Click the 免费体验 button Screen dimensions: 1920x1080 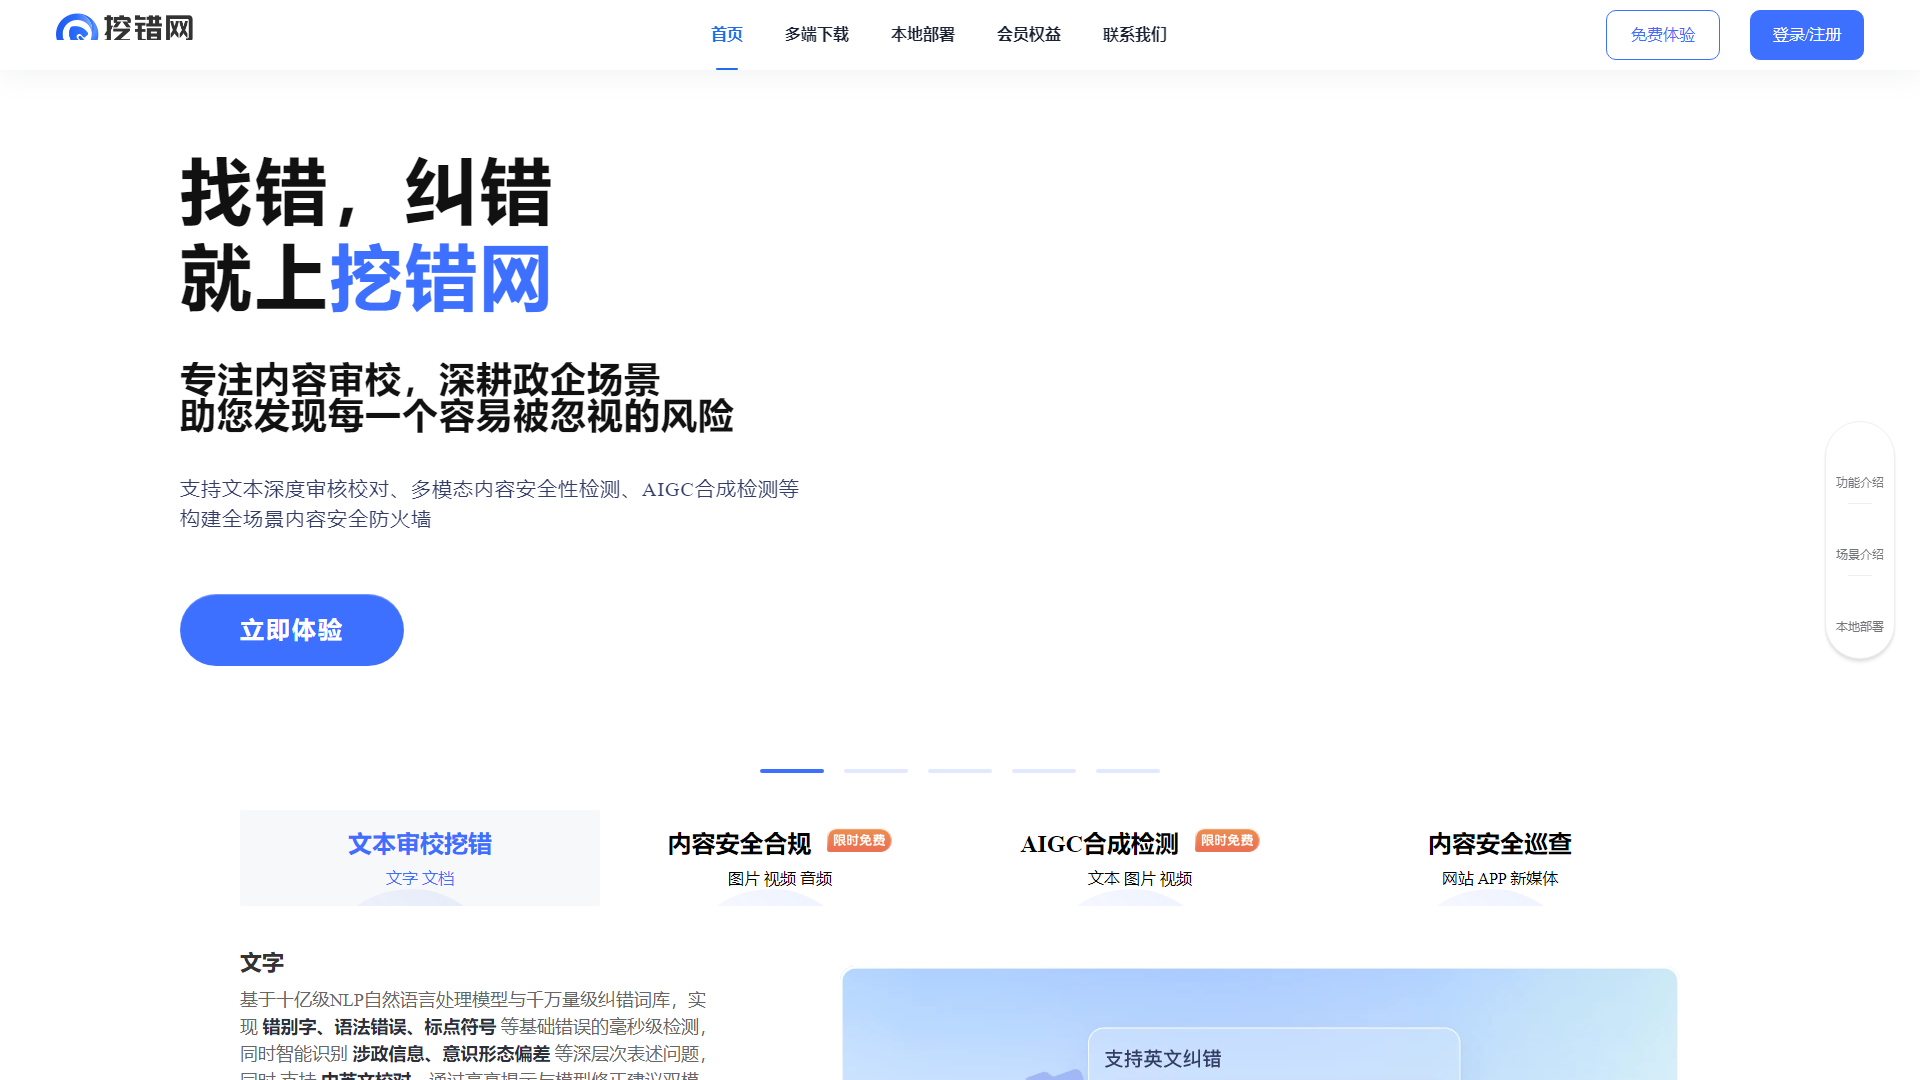tap(1662, 34)
